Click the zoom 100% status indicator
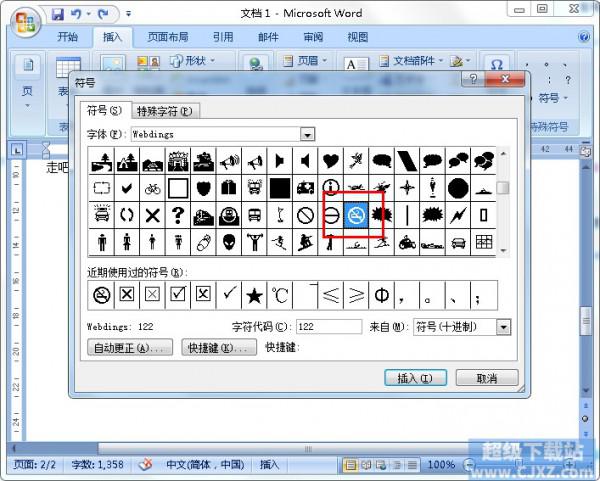The height and width of the screenshot is (481, 600). [441, 465]
